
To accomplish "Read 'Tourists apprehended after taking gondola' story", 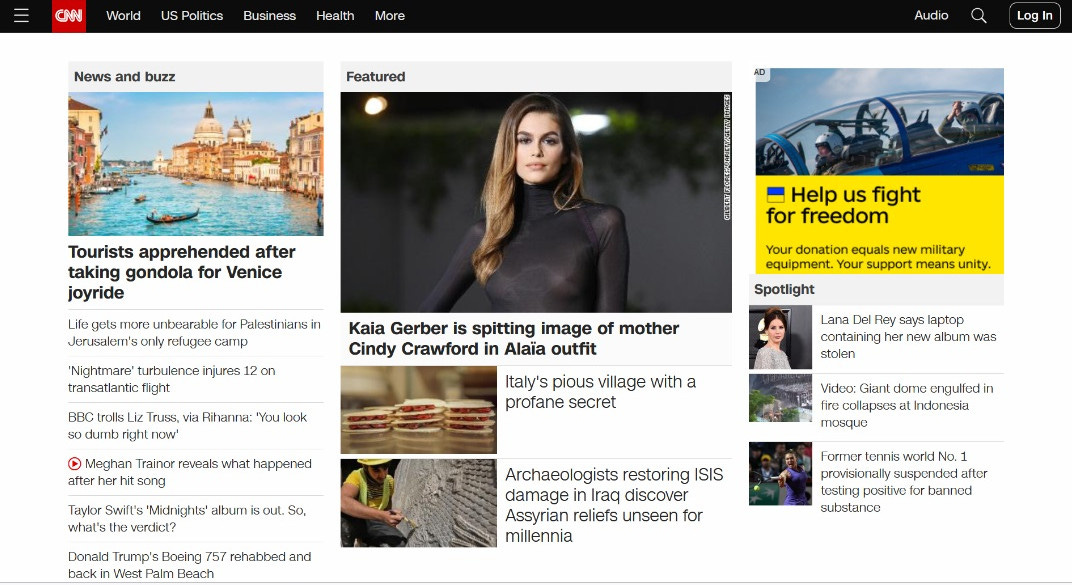I will 182,272.
